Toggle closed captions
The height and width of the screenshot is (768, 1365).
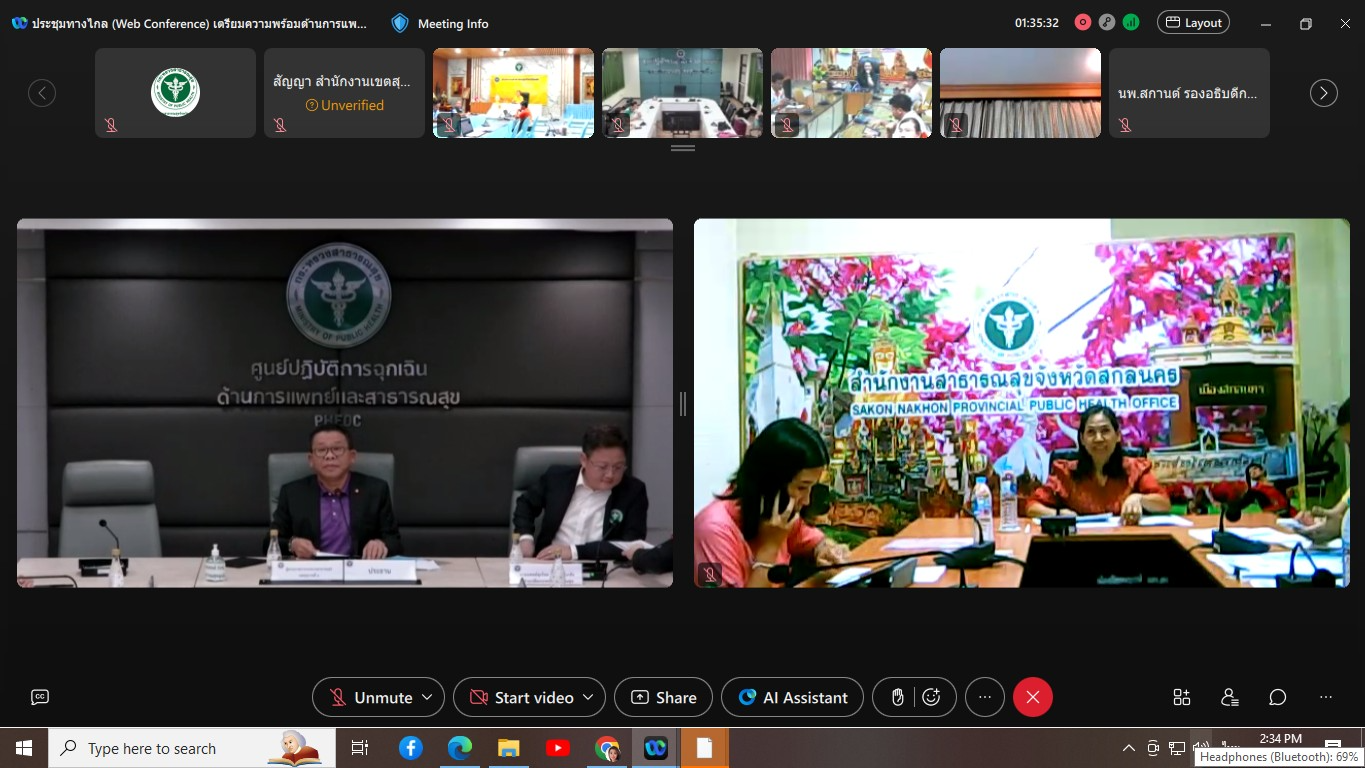click(40, 697)
